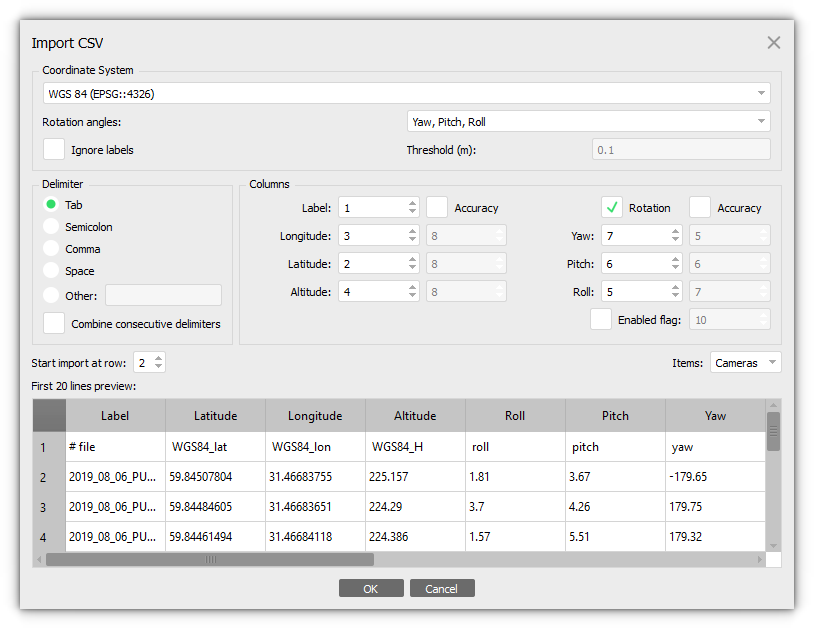Toggle the Rotation checkbox
The width and height of the screenshot is (814, 628).
pos(612,208)
